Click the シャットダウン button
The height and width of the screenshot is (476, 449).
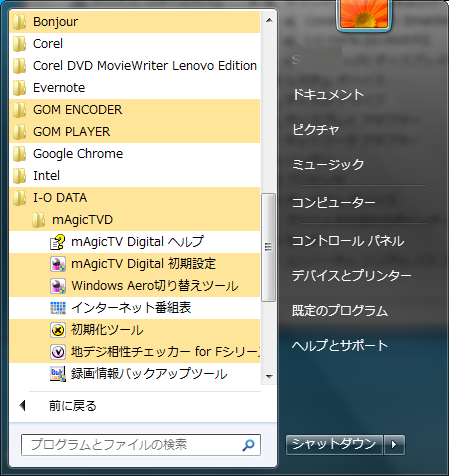click(334, 445)
